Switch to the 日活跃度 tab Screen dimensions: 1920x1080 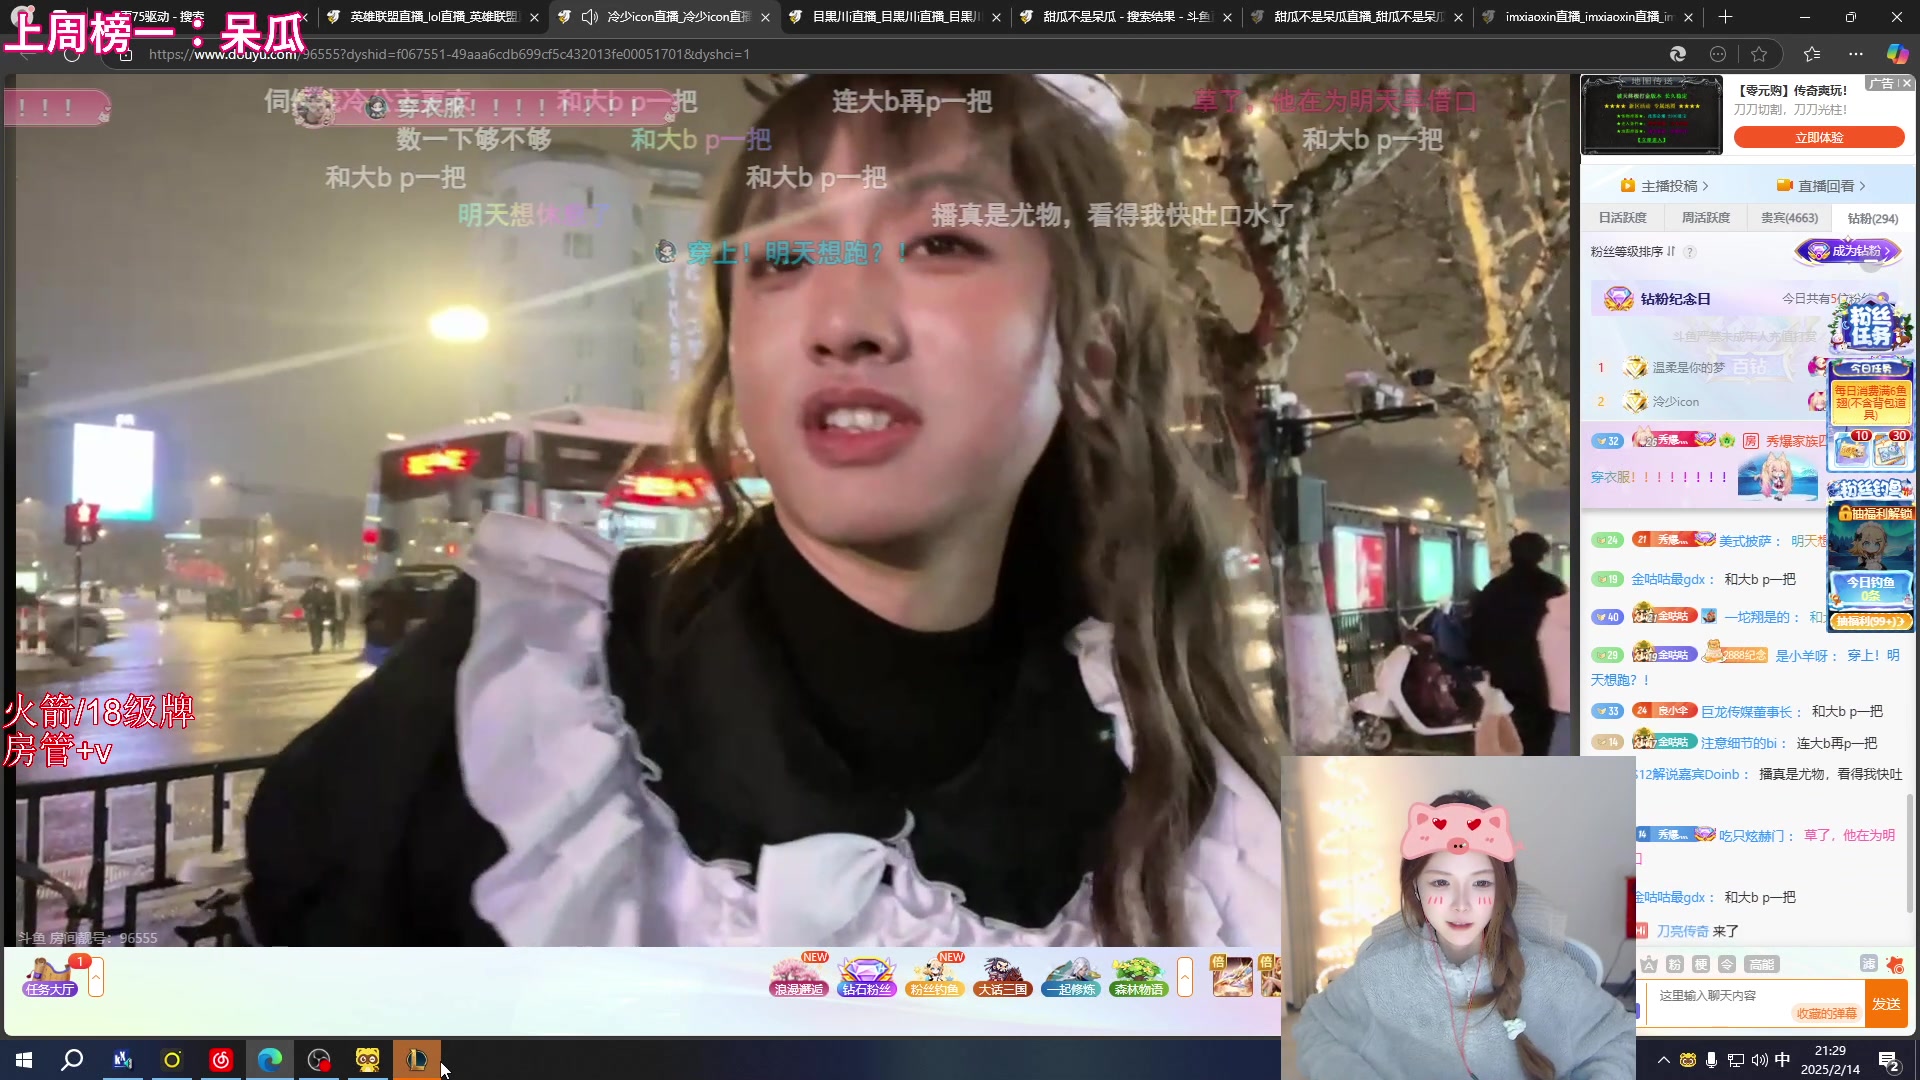(x=1621, y=218)
